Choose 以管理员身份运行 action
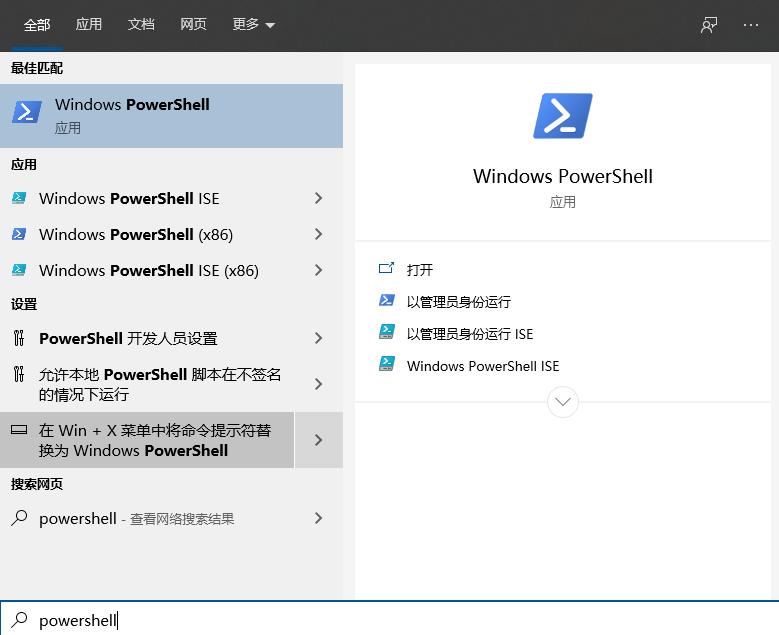This screenshot has width=779, height=635. click(459, 302)
